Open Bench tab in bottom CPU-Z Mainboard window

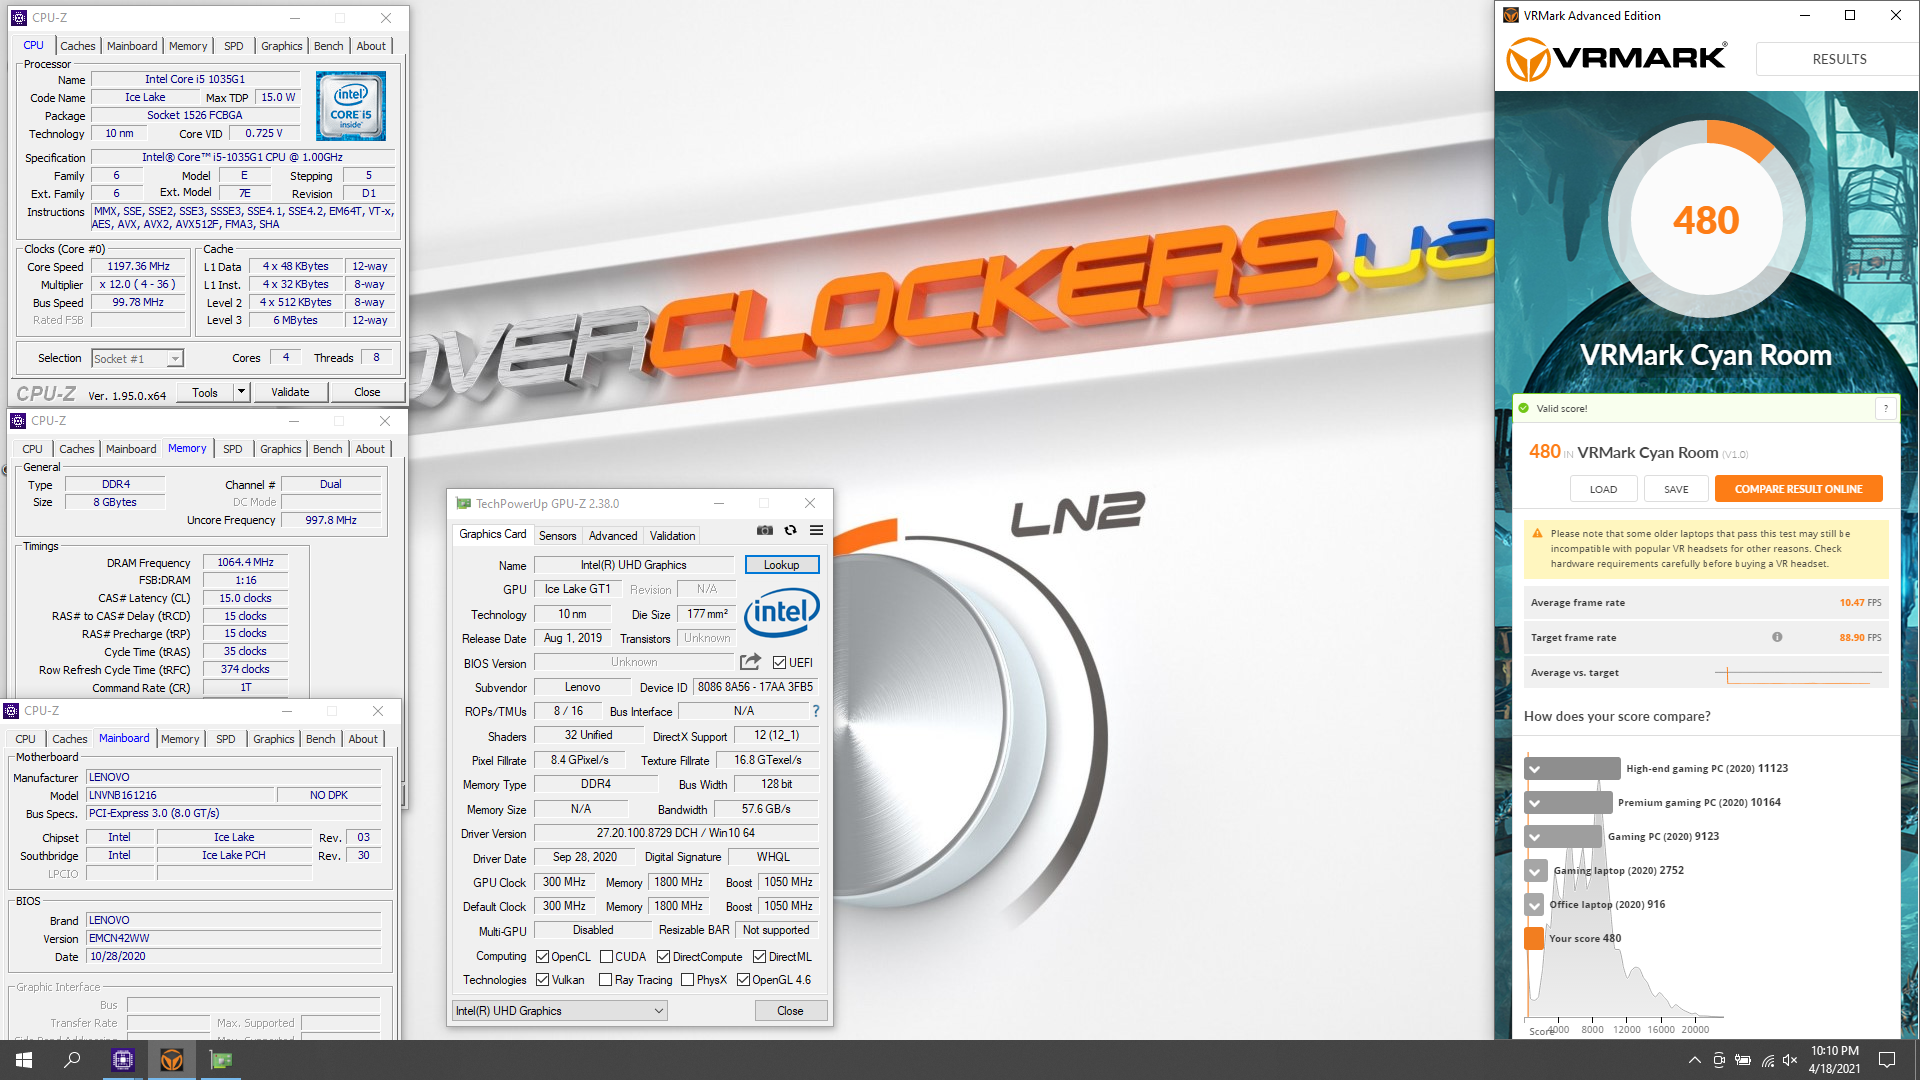[x=320, y=739]
